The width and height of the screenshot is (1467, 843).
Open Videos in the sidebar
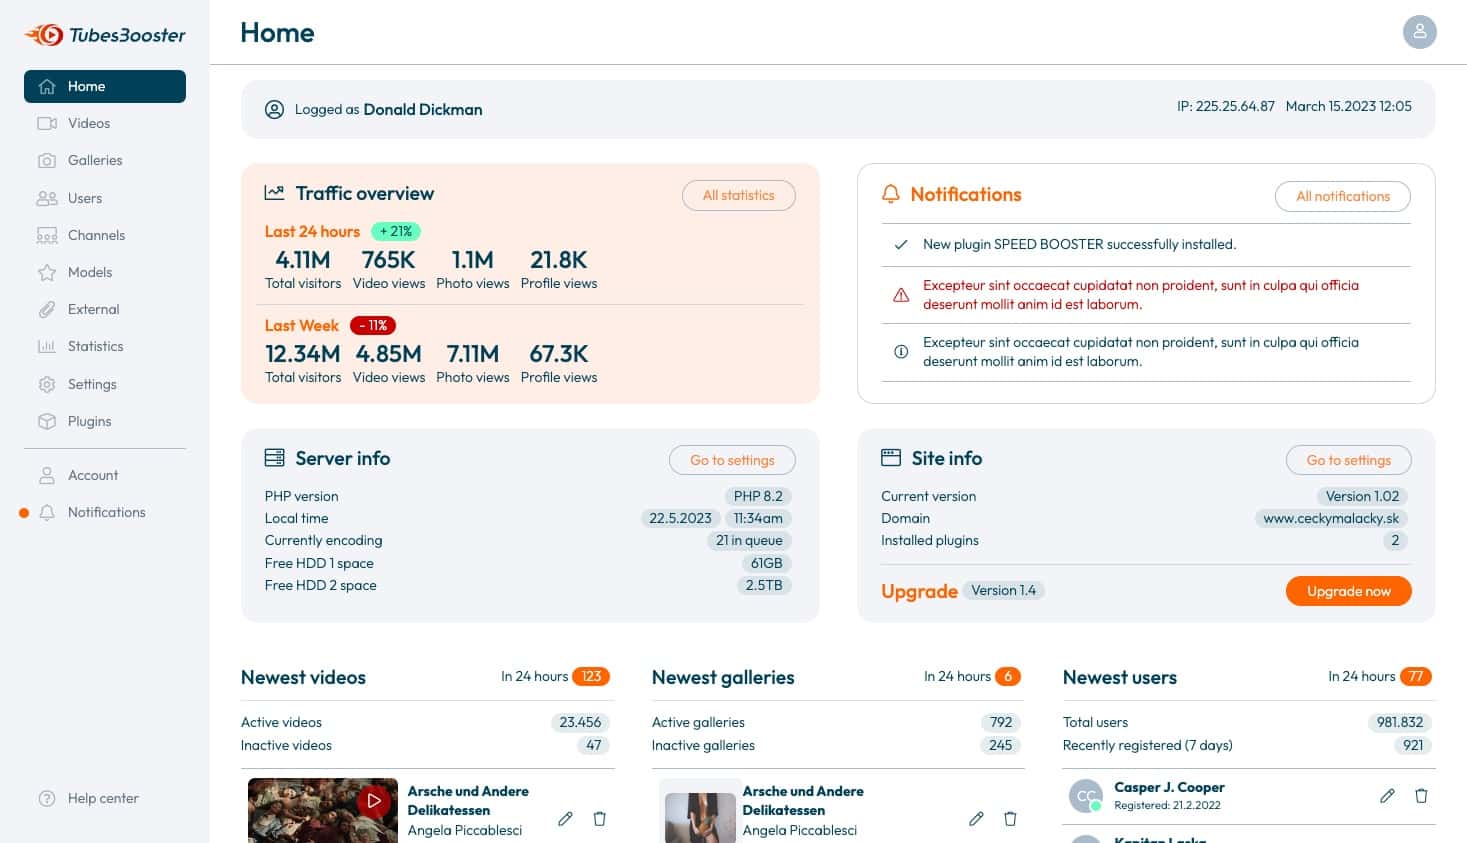88,123
